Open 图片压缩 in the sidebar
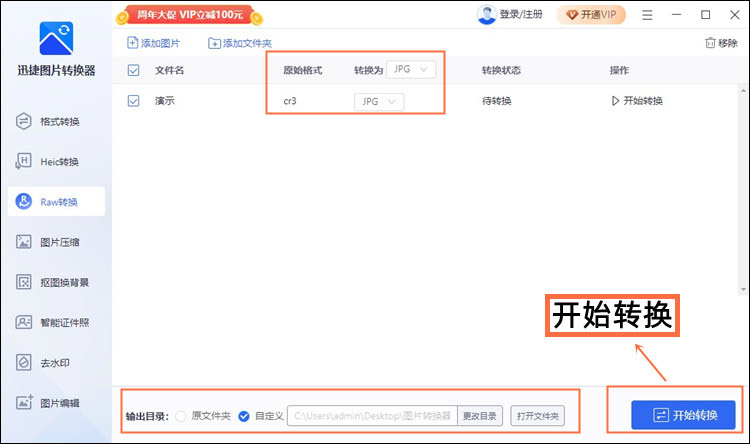This screenshot has height=444, width=750. [48, 242]
